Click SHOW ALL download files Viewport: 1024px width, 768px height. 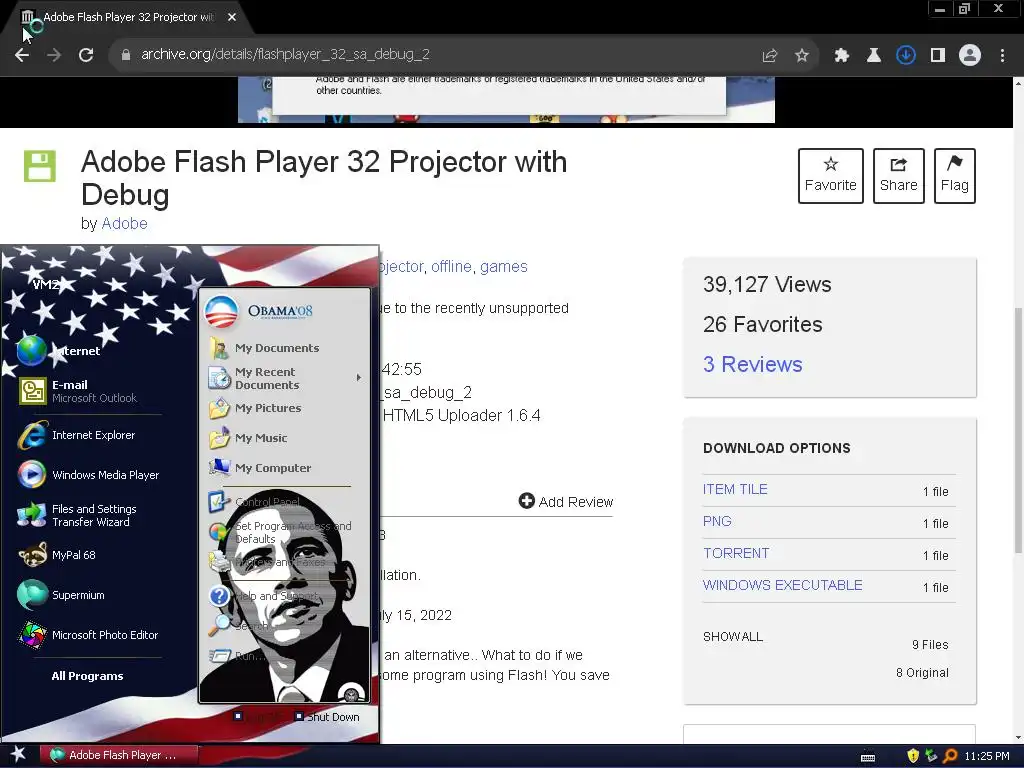(x=733, y=637)
